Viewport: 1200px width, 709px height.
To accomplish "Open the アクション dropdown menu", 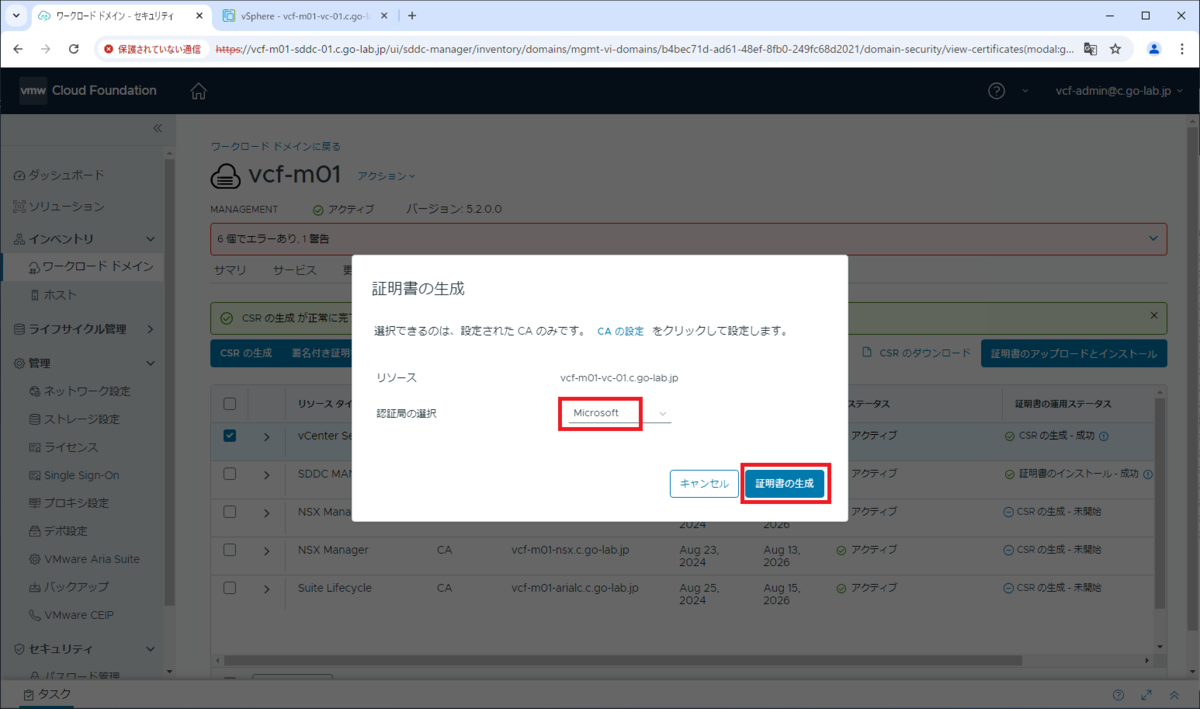I will (387, 176).
